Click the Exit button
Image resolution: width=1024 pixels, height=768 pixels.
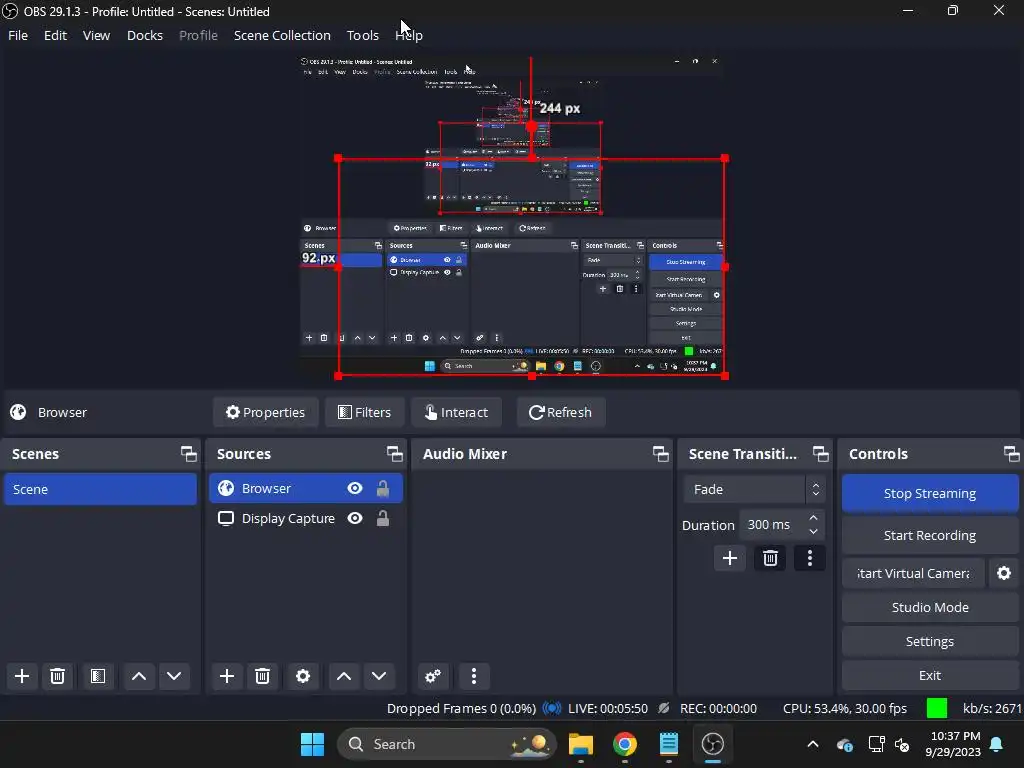[x=930, y=675]
